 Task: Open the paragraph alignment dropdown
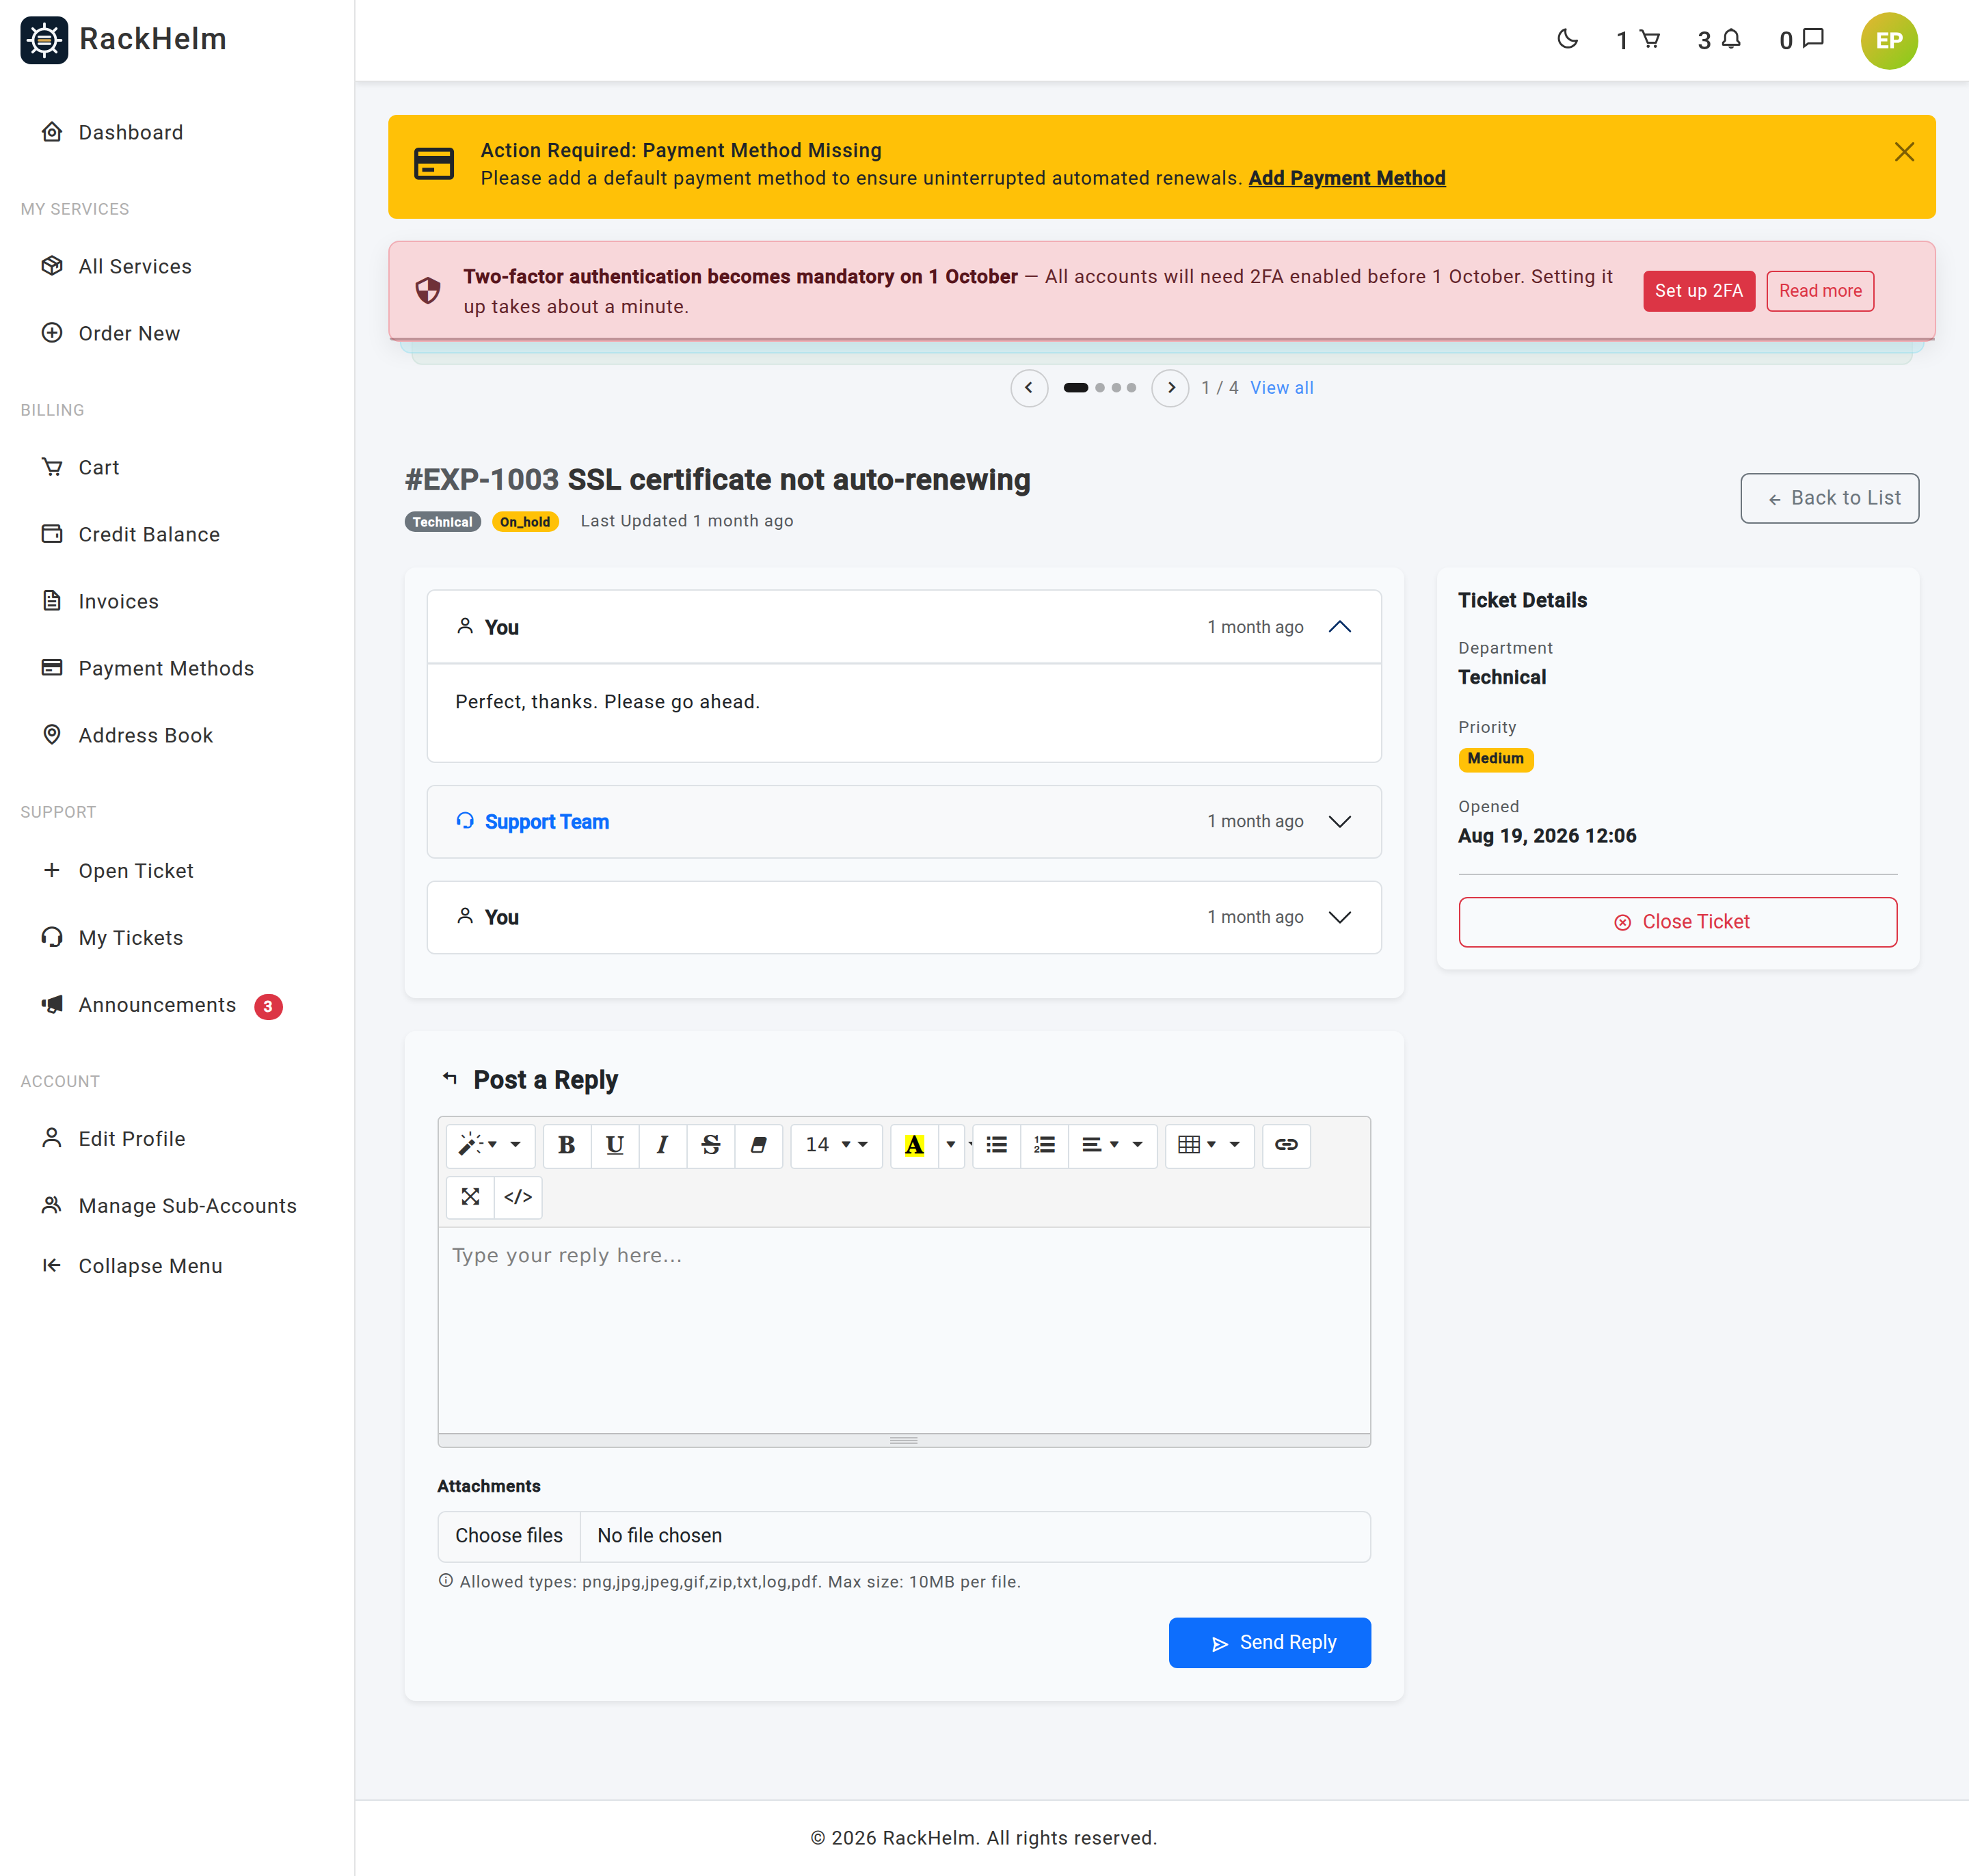1112,1145
